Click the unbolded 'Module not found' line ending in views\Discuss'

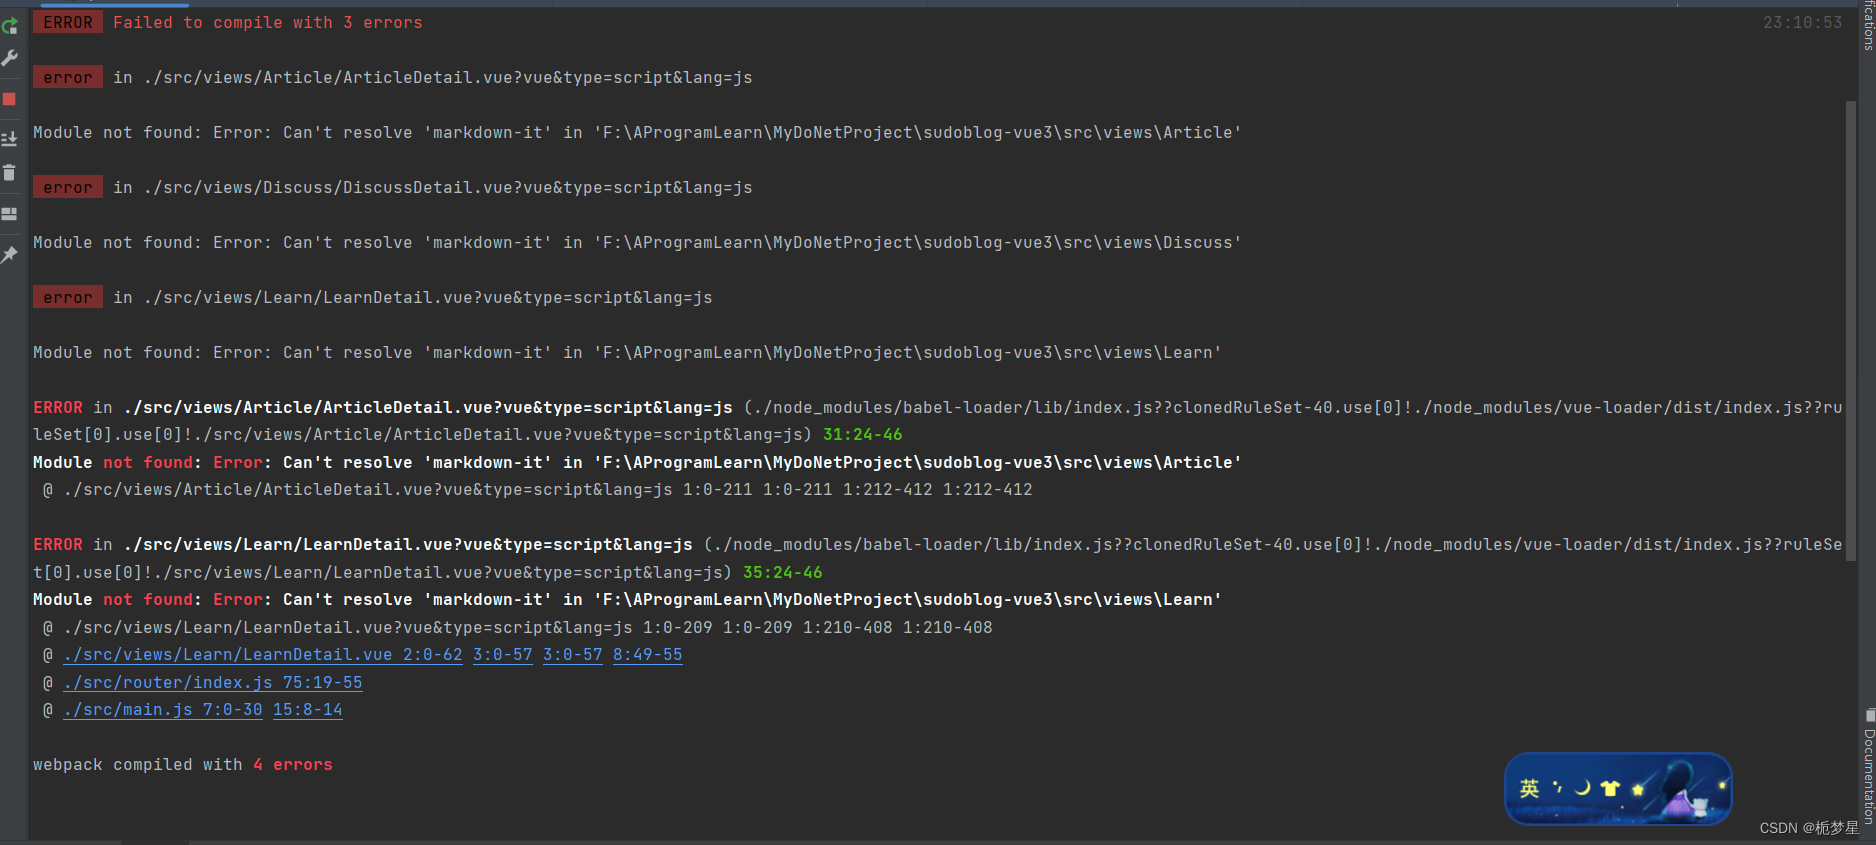click(637, 243)
